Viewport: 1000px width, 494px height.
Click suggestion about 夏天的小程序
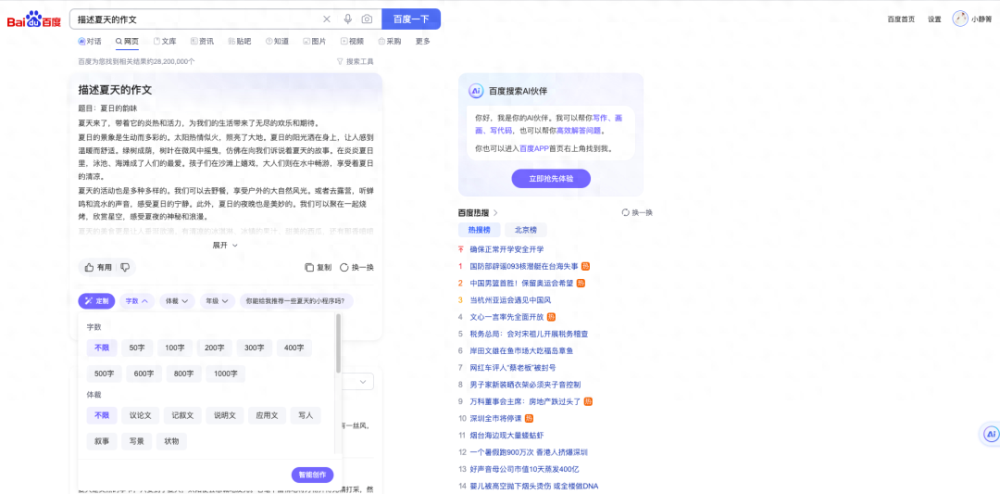pyautogui.click(x=297, y=301)
